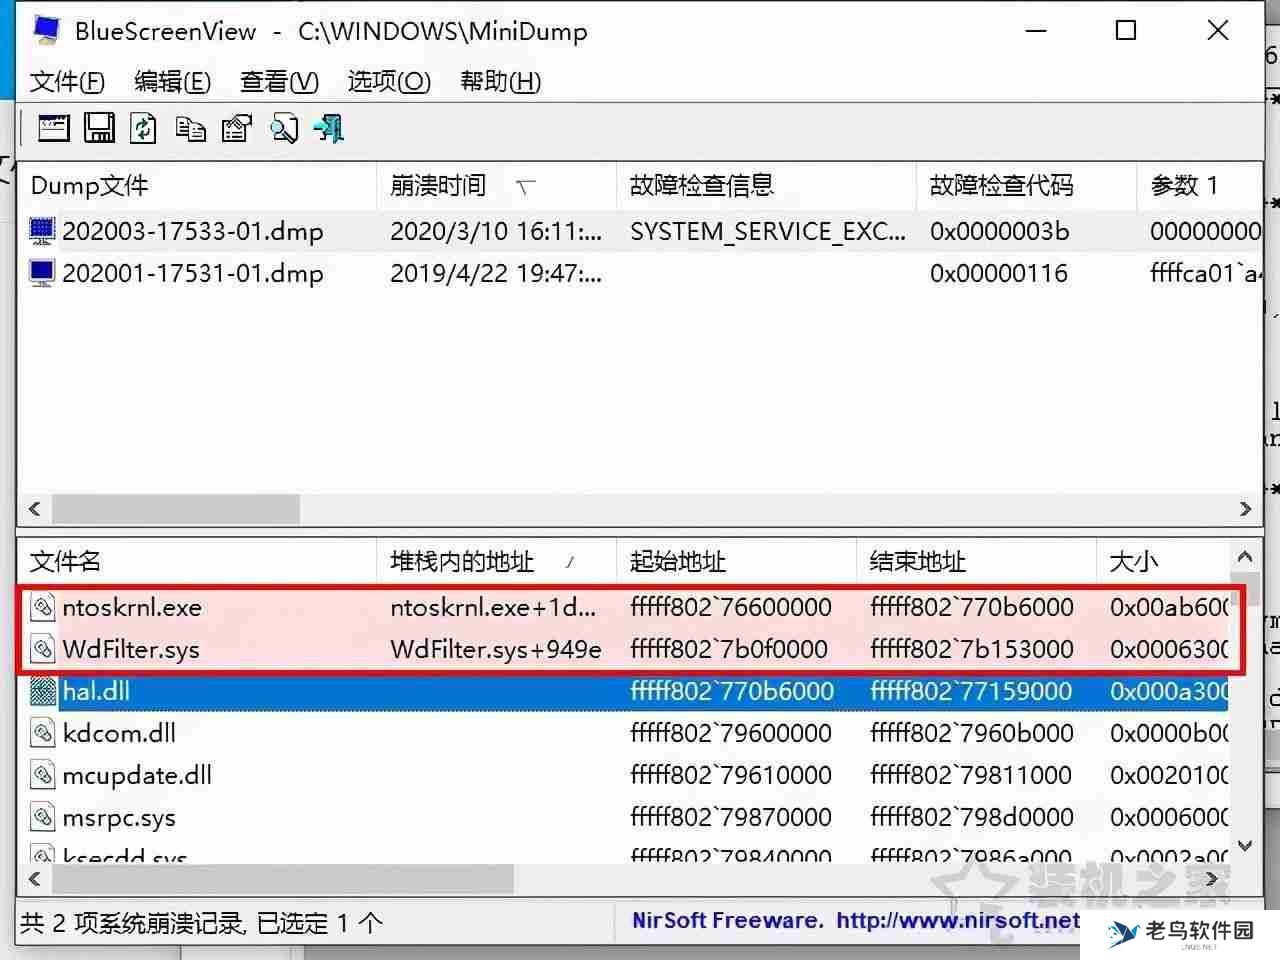Click the hal.dll row icon
Viewport: 1280px width, 960px height.
click(42, 691)
